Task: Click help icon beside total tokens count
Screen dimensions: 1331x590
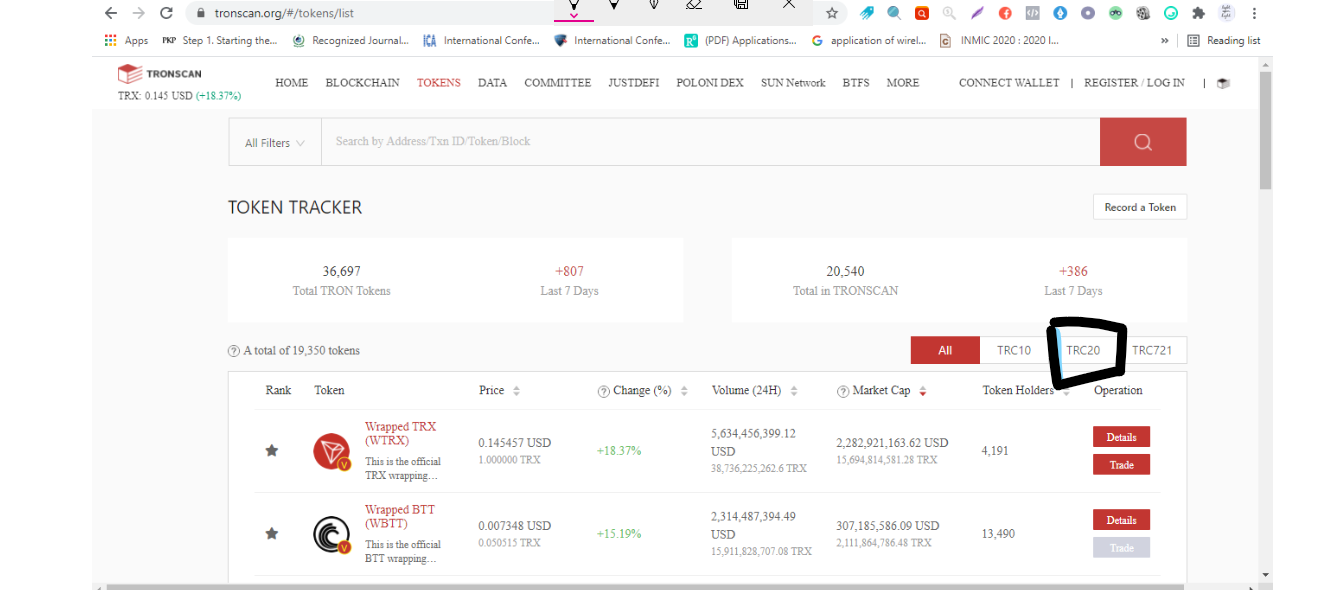Action: point(234,351)
